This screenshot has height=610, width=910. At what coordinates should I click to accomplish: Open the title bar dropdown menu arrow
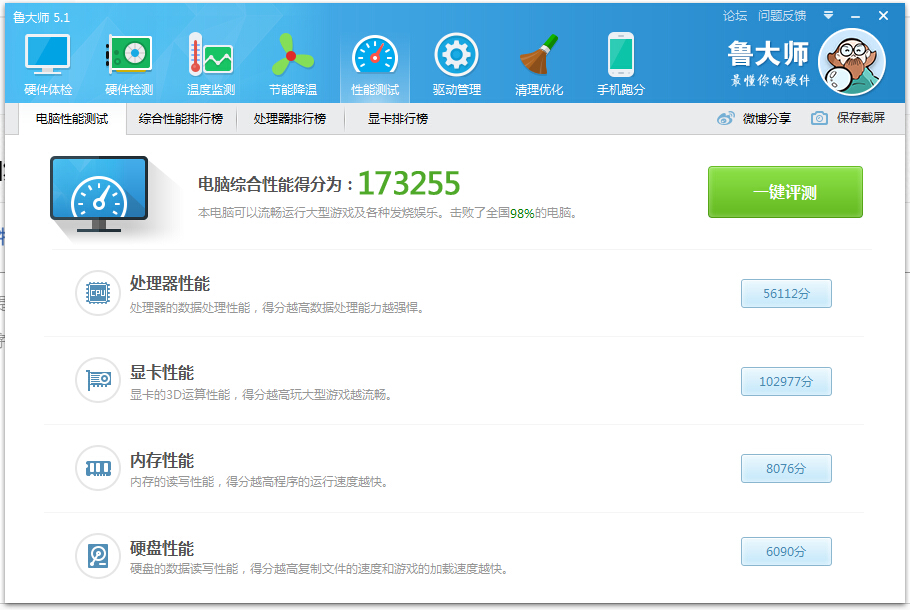[828, 15]
